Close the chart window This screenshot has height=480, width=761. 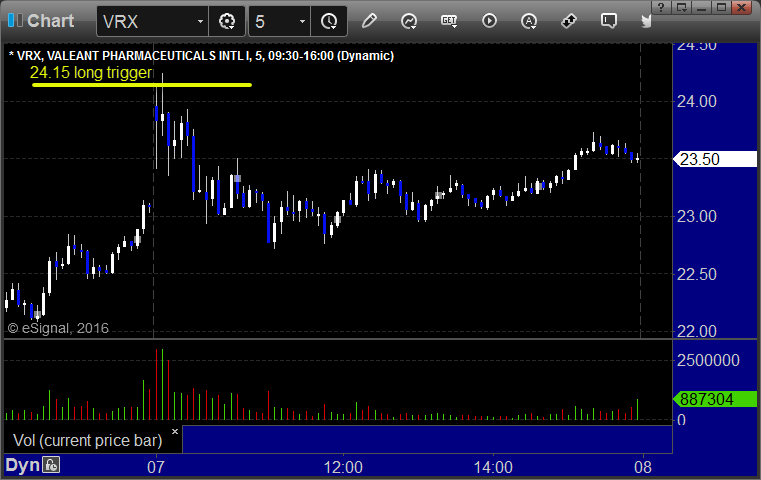(x=742, y=8)
